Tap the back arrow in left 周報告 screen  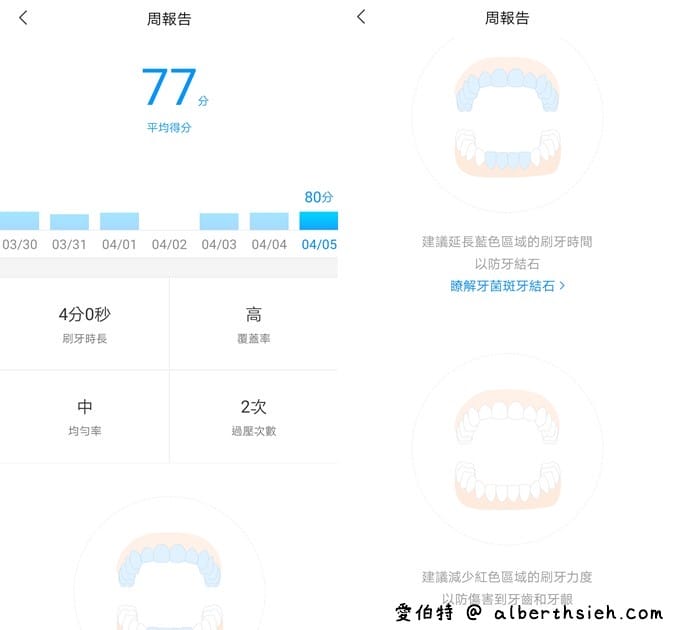(23, 18)
